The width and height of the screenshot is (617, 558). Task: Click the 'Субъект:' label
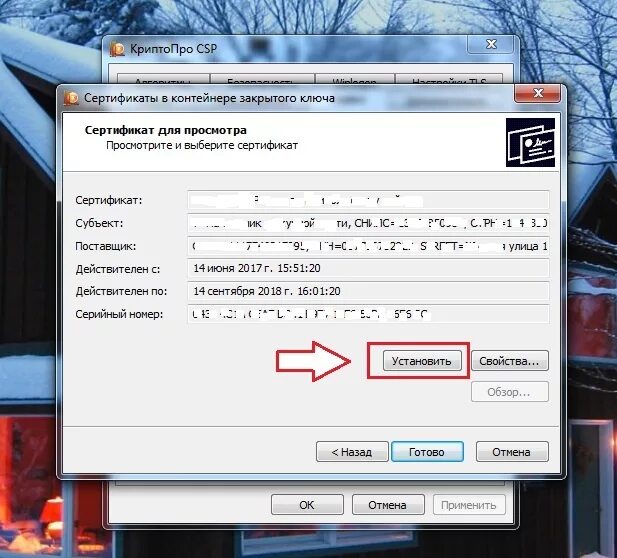coord(99,224)
